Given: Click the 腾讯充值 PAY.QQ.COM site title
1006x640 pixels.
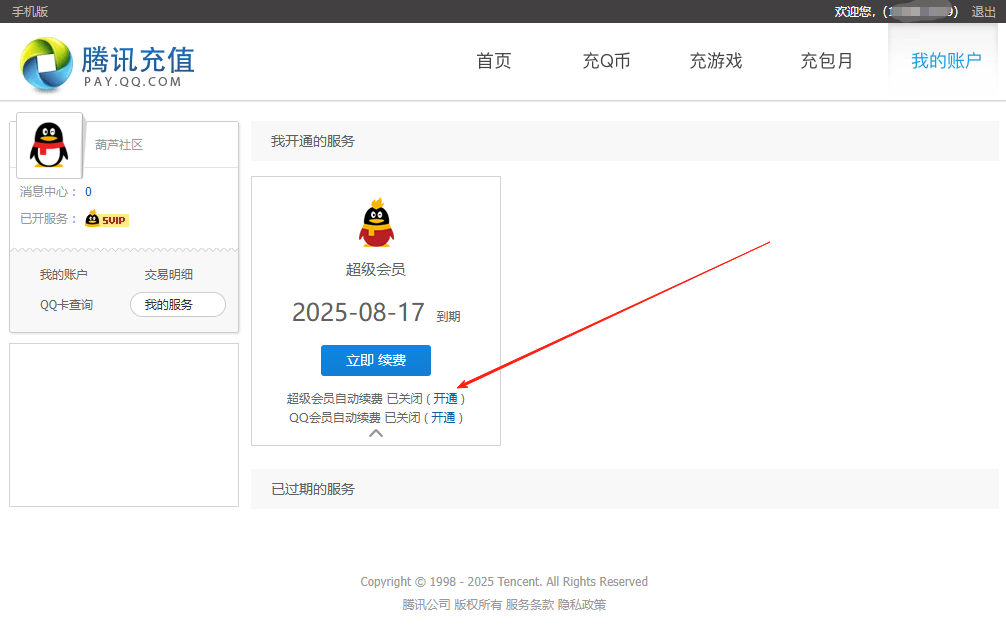Looking at the screenshot, I should point(138,66).
